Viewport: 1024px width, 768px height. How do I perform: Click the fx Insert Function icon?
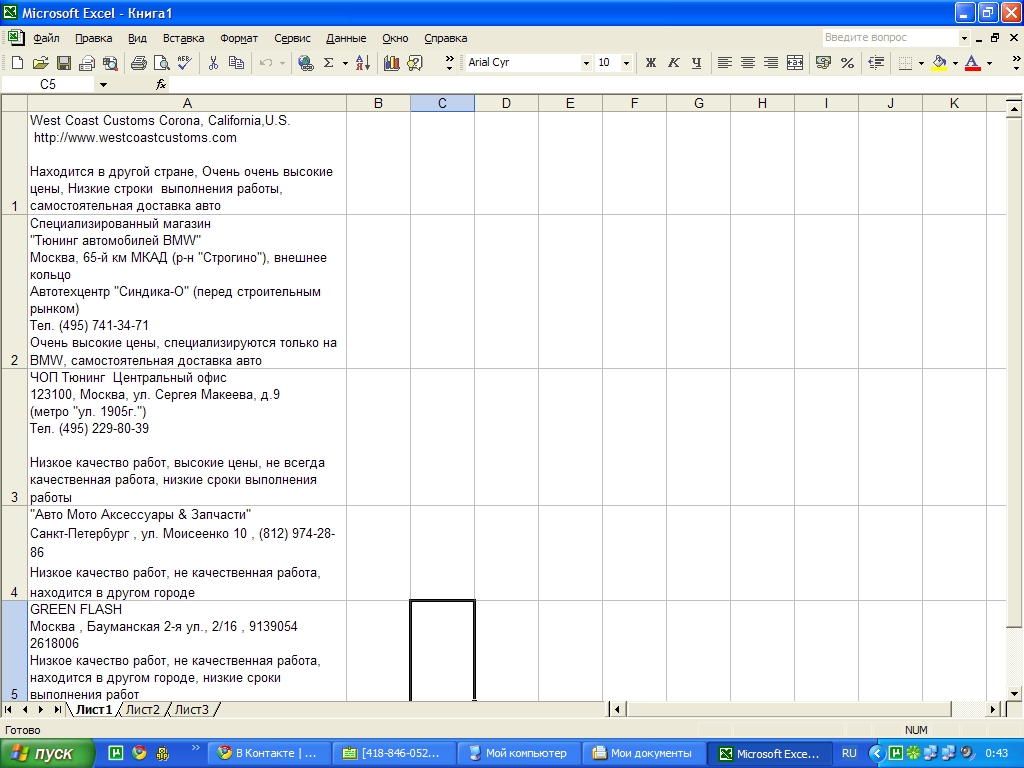161,84
